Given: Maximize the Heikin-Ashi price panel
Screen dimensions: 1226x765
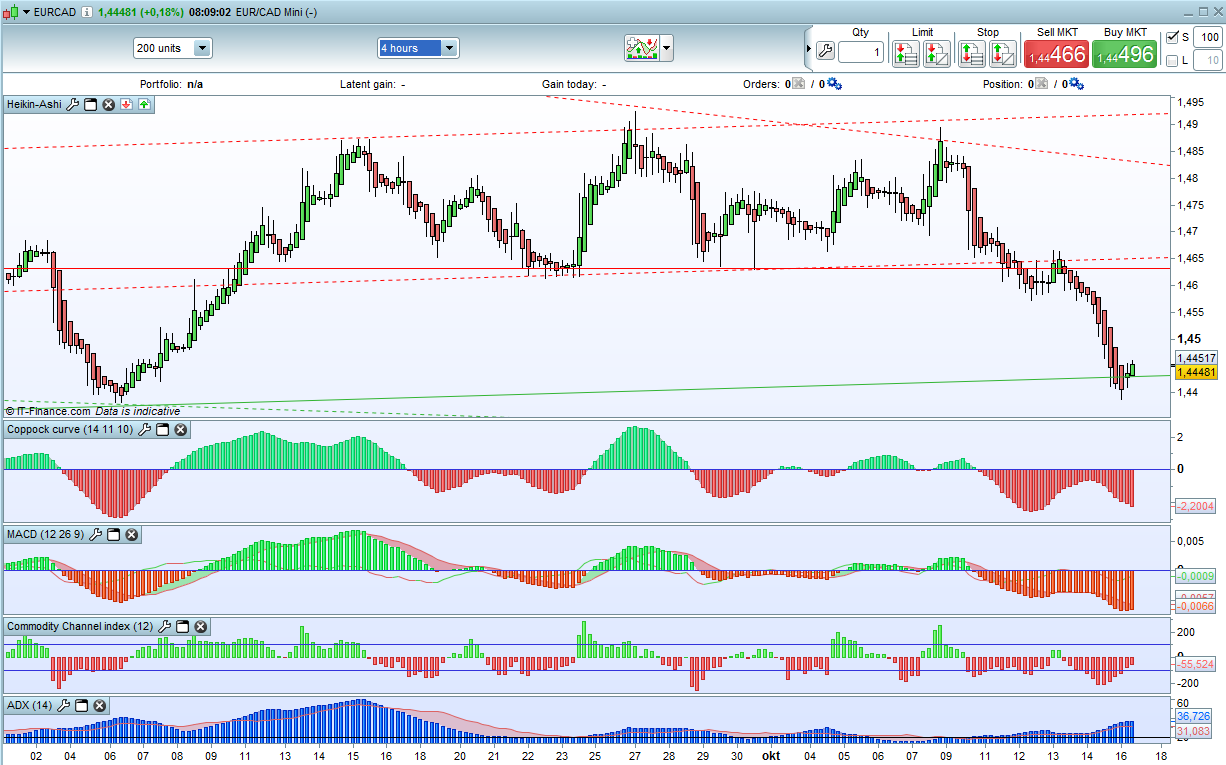Looking at the screenshot, I should tap(90, 104).
